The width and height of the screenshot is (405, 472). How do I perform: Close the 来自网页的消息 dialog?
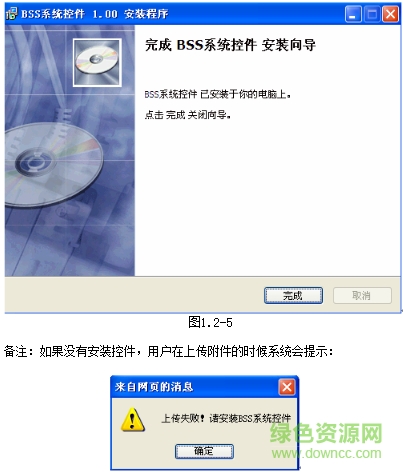(x=287, y=387)
